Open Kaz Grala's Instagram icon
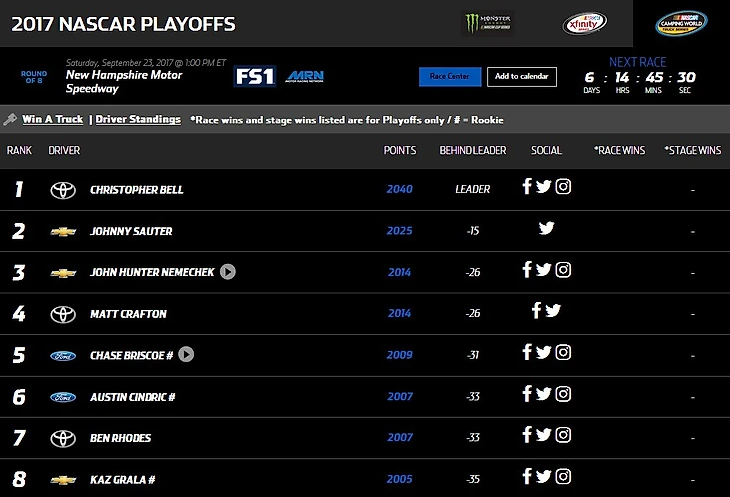The image size is (730, 497). click(x=563, y=477)
